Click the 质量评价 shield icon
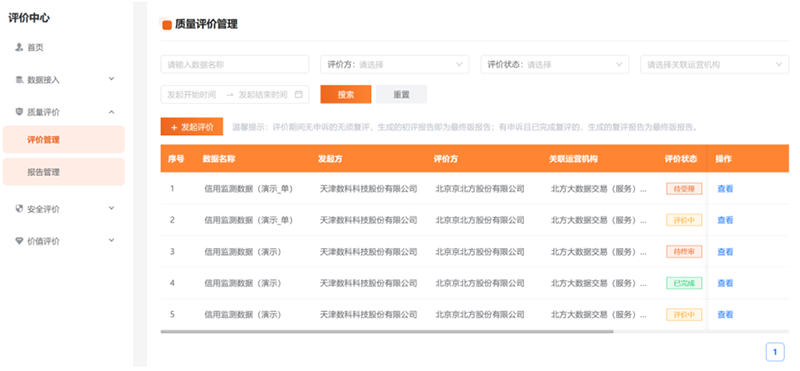 pos(19,112)
